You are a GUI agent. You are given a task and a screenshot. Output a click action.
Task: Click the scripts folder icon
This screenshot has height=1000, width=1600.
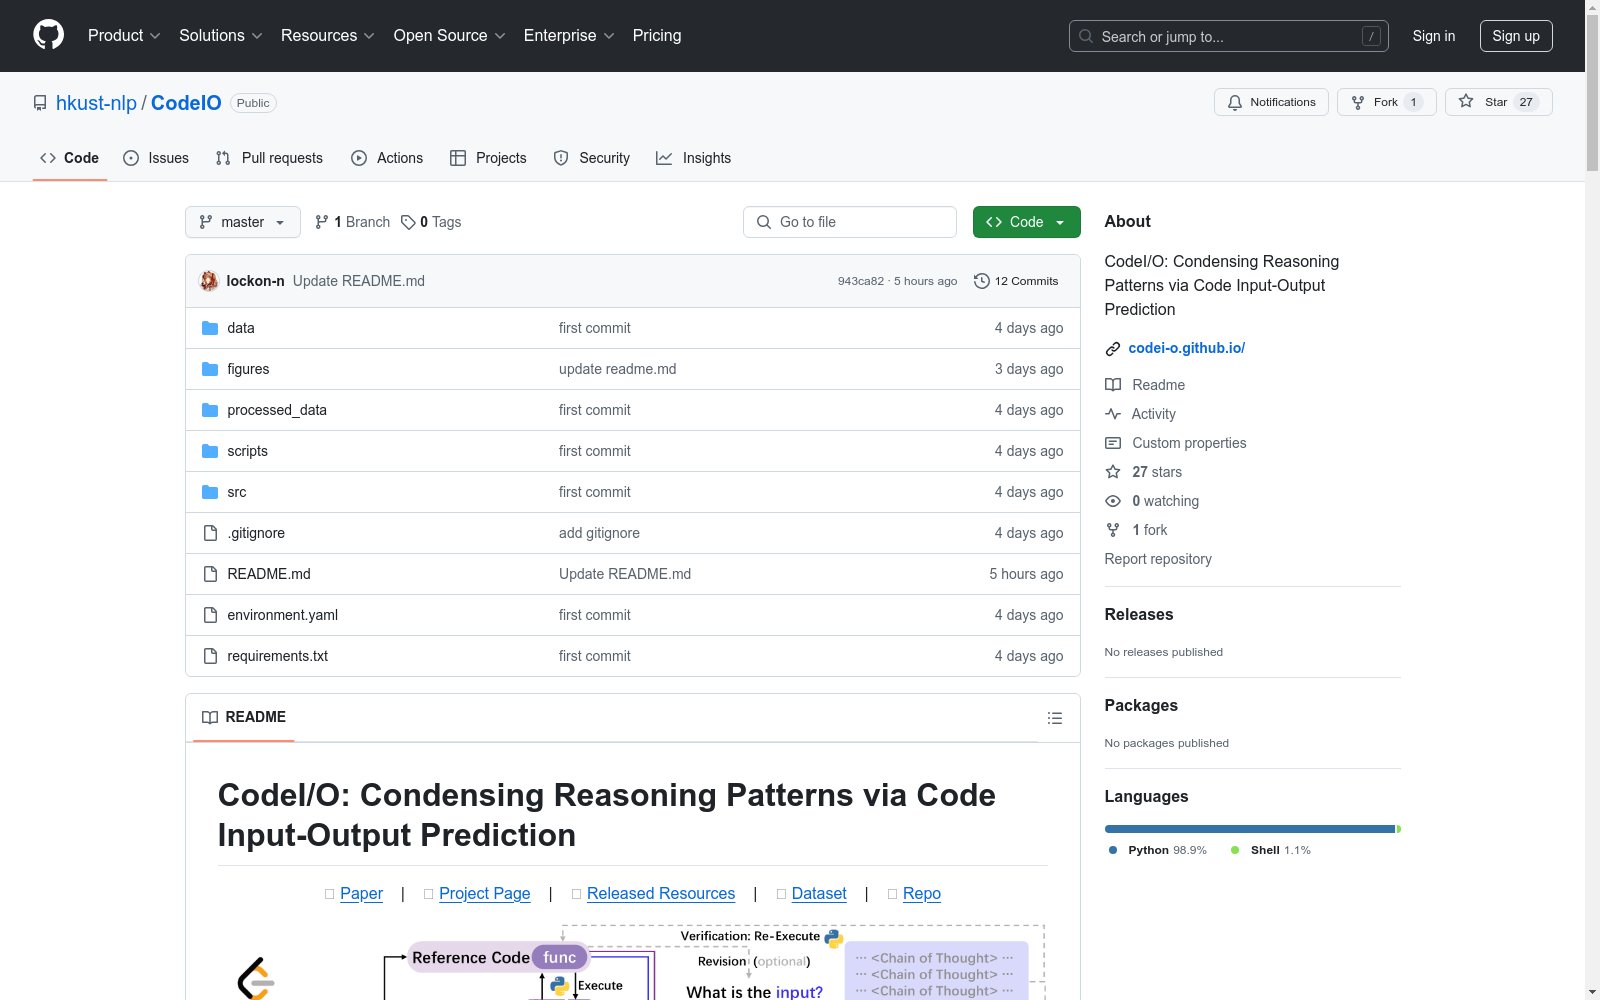[x=210, y=451]
